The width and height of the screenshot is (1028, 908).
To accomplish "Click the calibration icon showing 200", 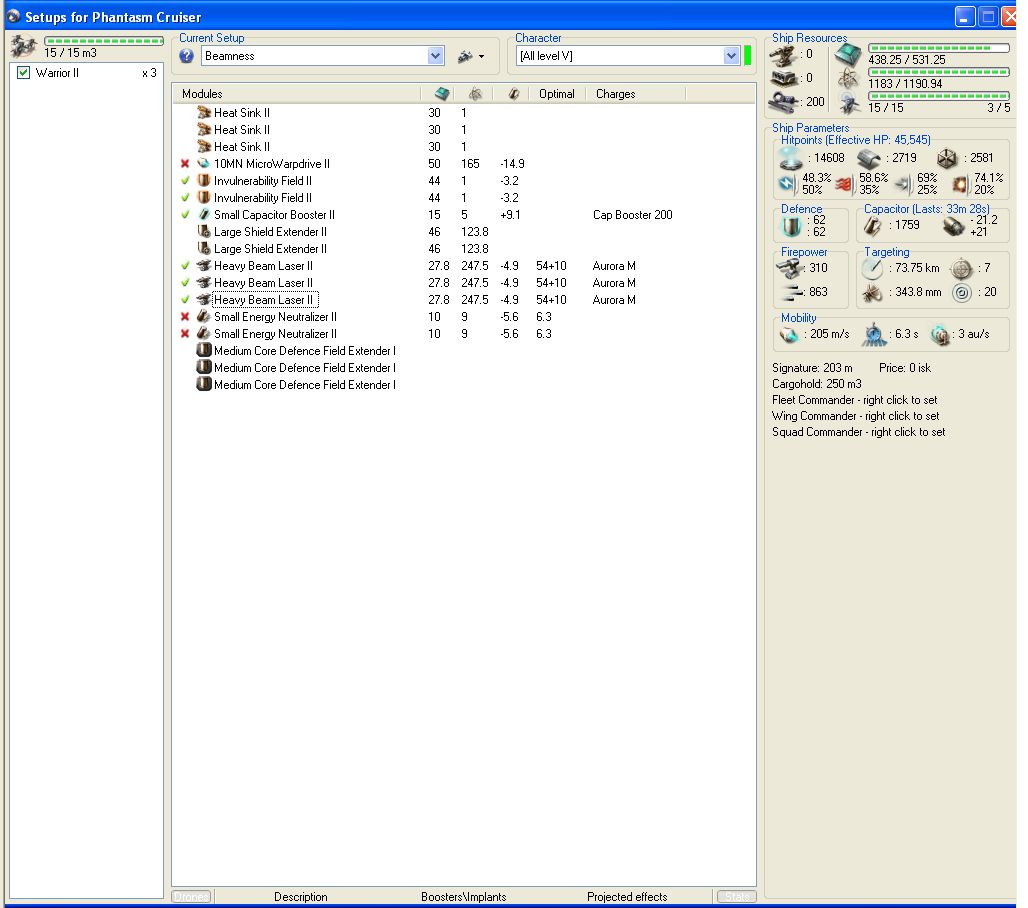I will click(783, 102).
